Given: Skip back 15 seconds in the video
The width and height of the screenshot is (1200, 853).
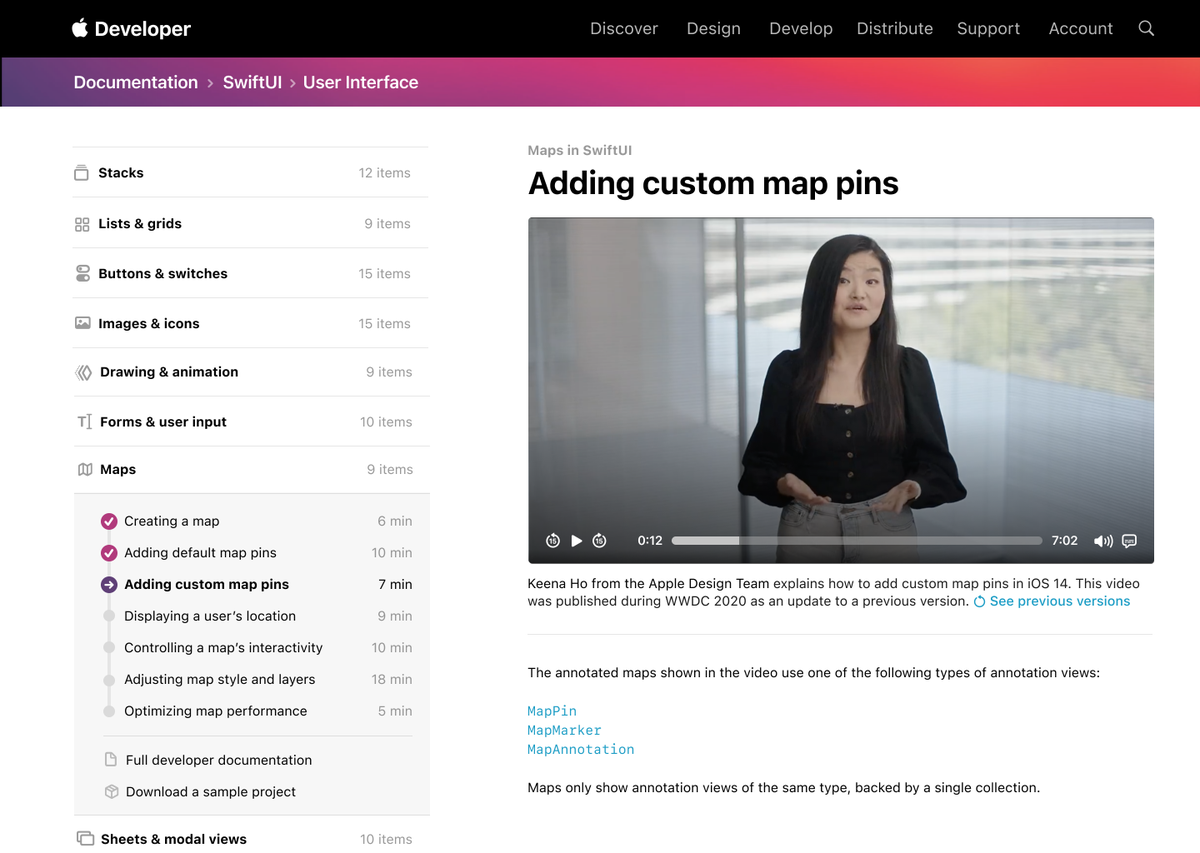Looking at the screenshot, I should pyautogui.click(x=552, y=540).
